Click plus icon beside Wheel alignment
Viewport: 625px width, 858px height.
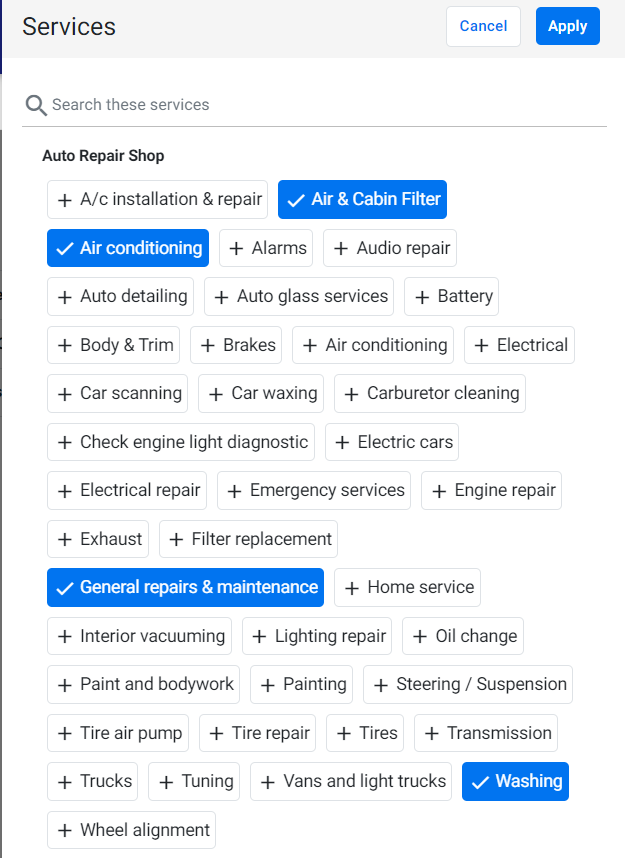[65, 830]
